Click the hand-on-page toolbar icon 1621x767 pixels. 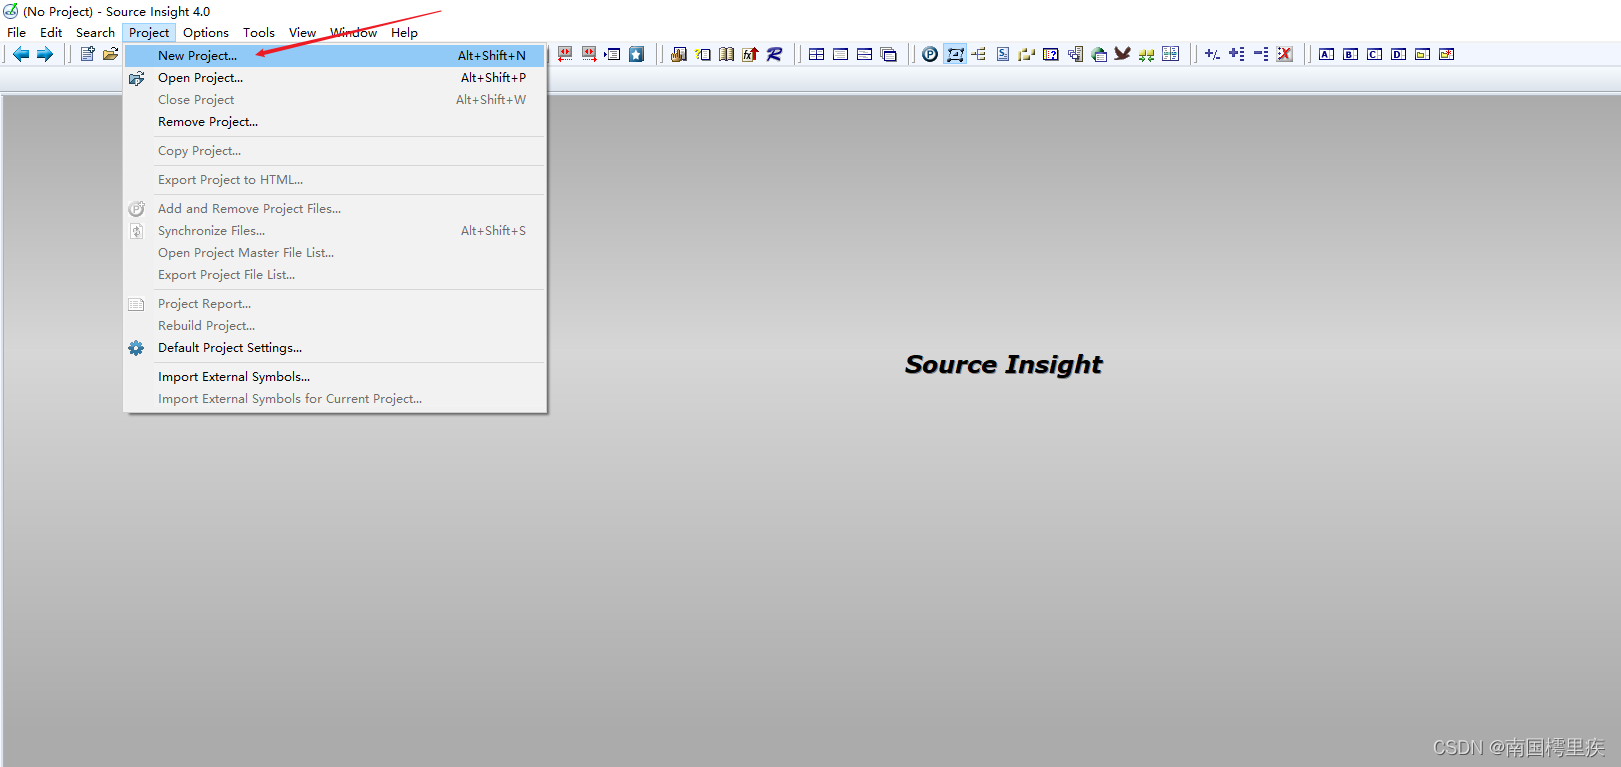679,54
